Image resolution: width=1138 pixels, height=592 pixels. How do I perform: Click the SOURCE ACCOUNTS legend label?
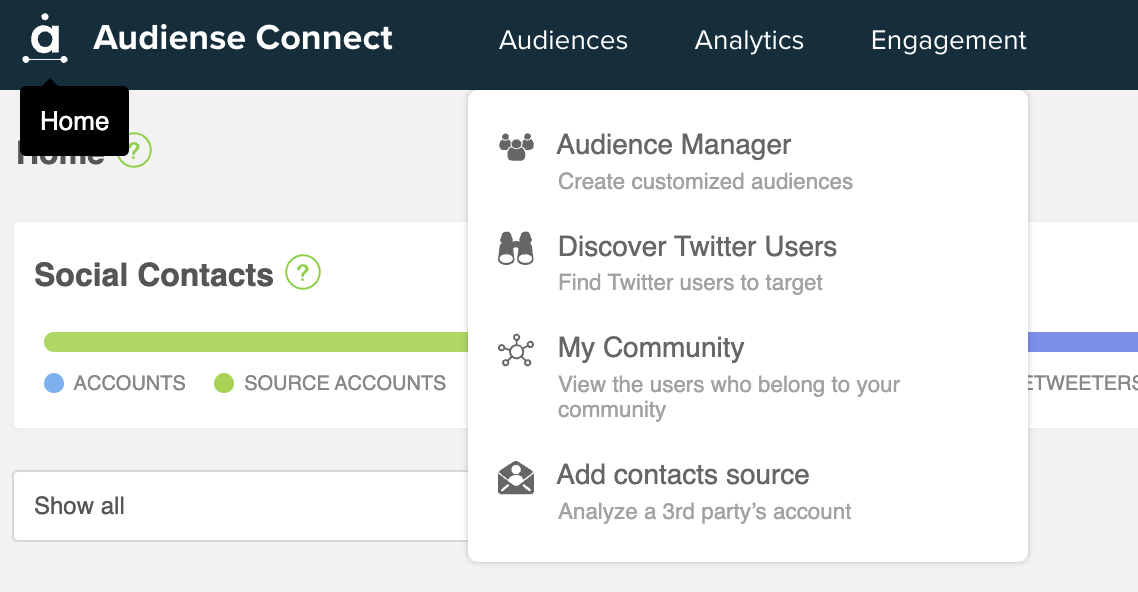[345, 383]
